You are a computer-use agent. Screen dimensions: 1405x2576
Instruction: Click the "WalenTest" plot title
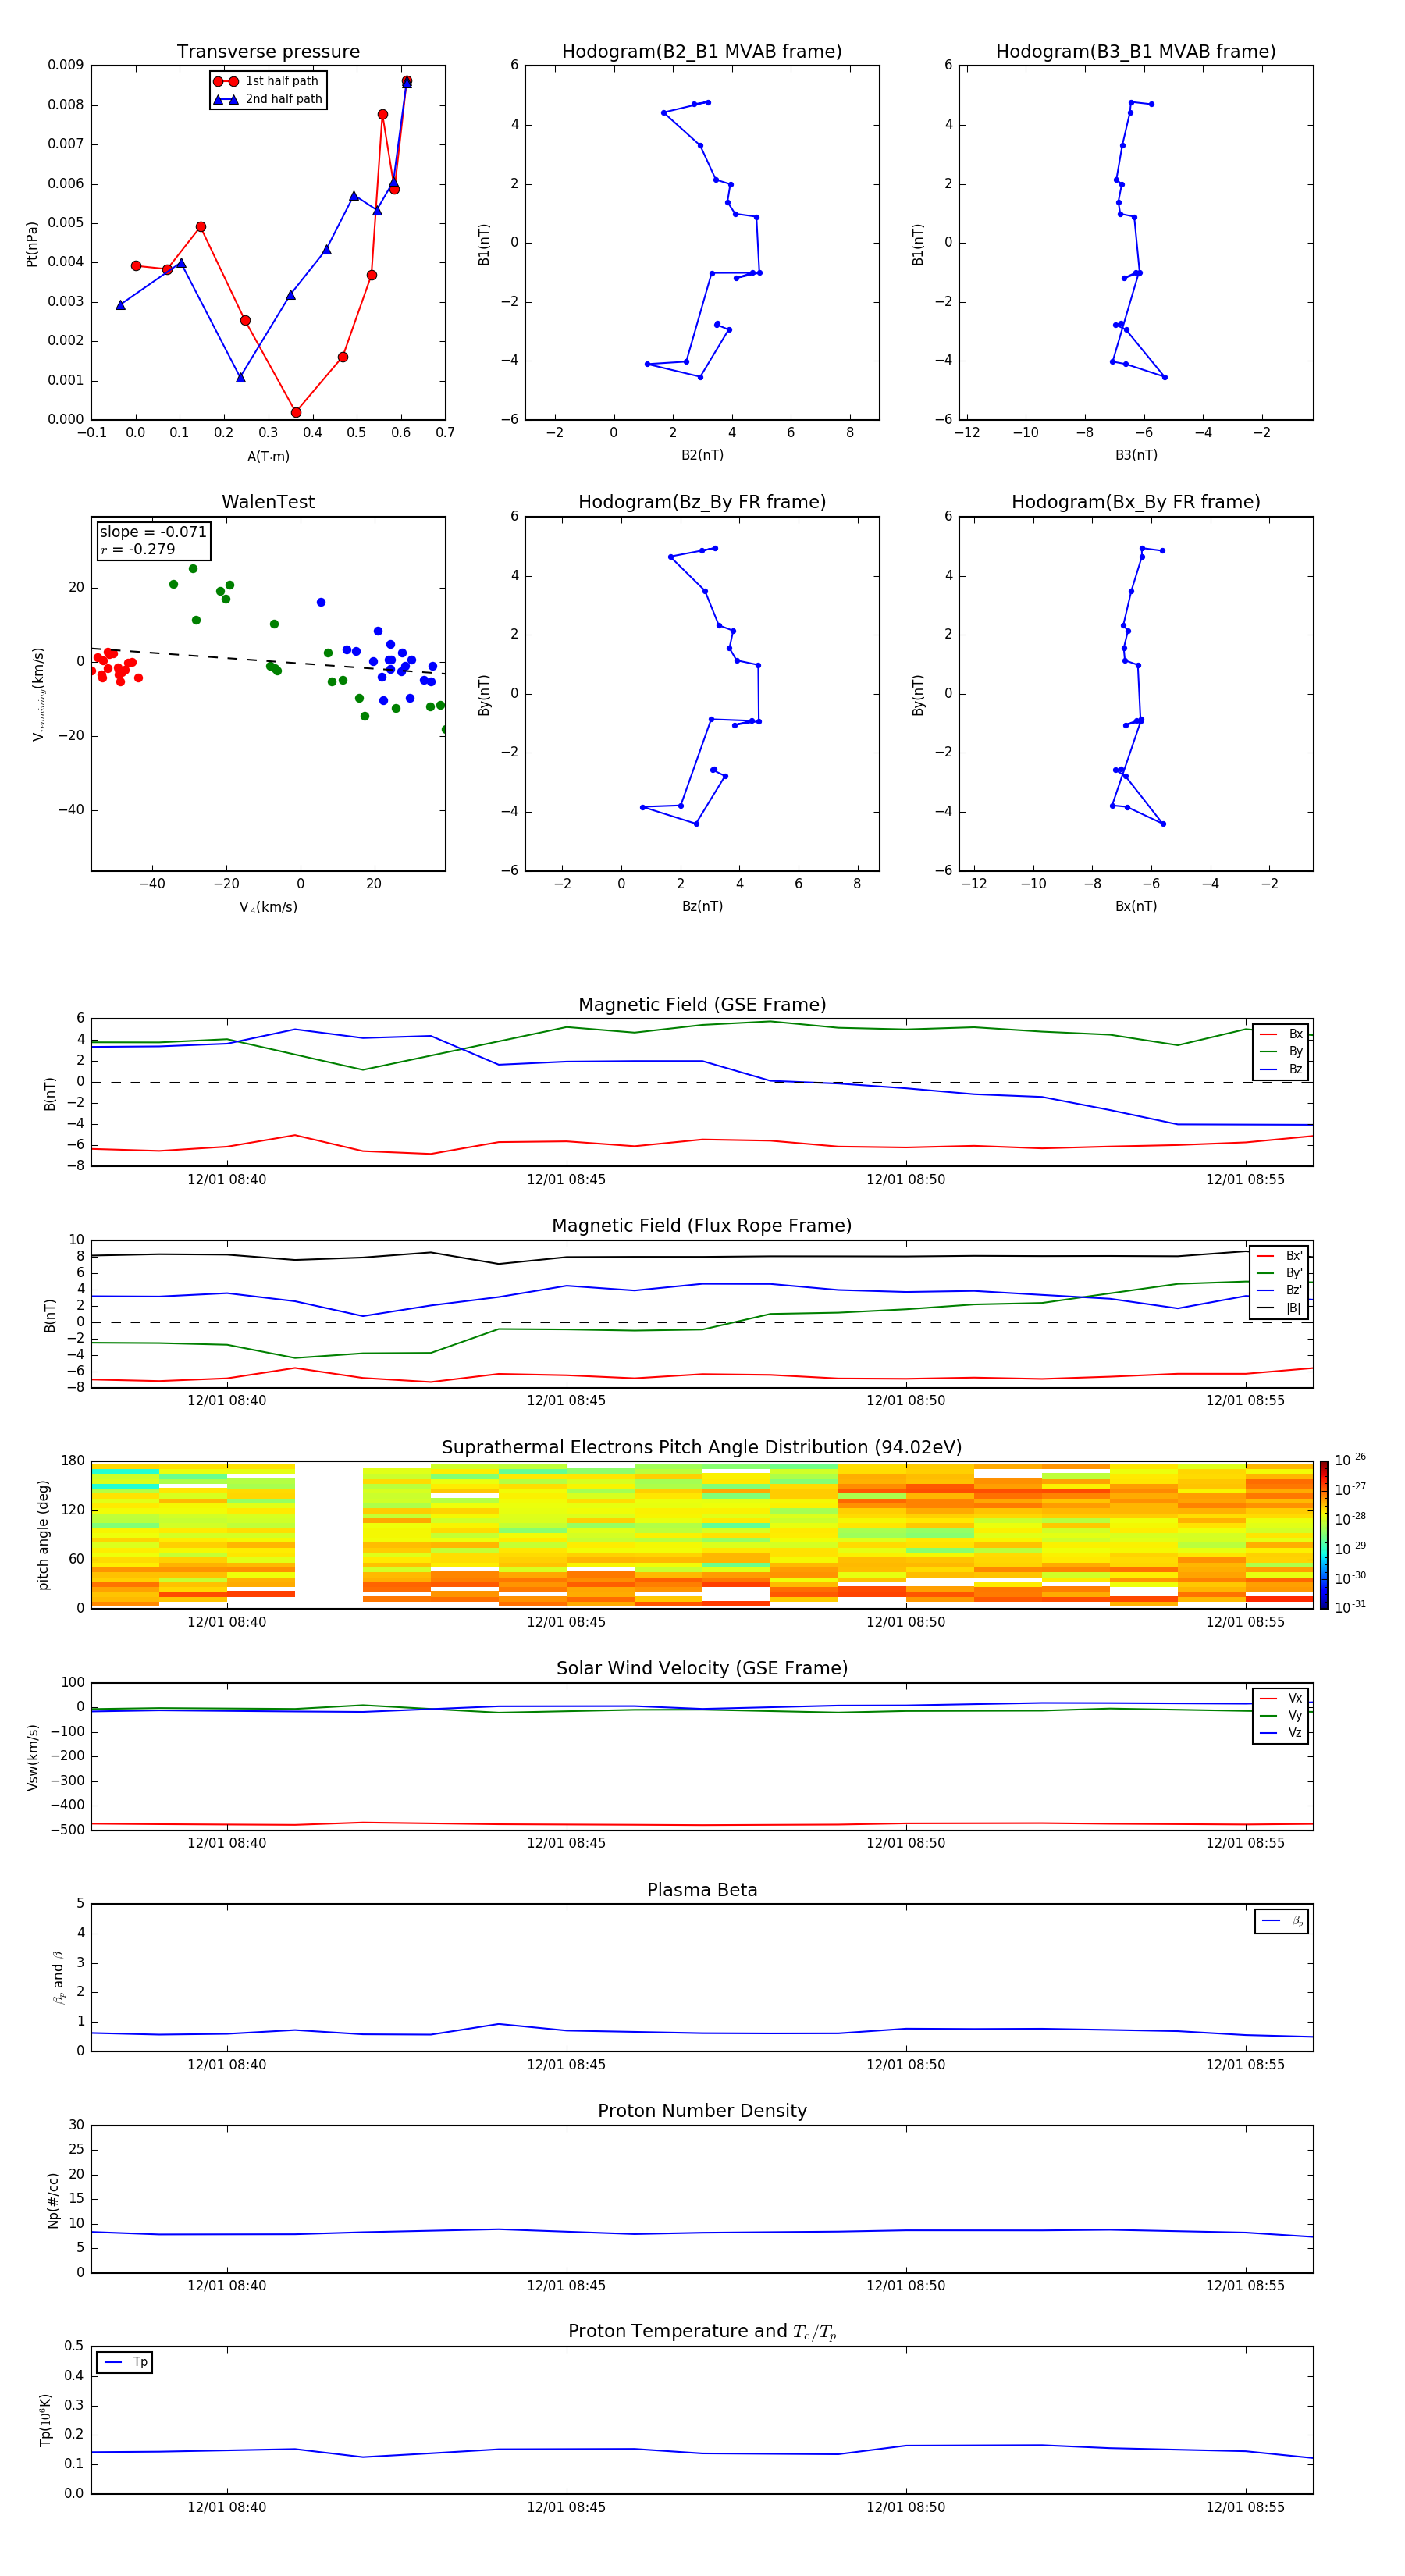tap(268, 502)
